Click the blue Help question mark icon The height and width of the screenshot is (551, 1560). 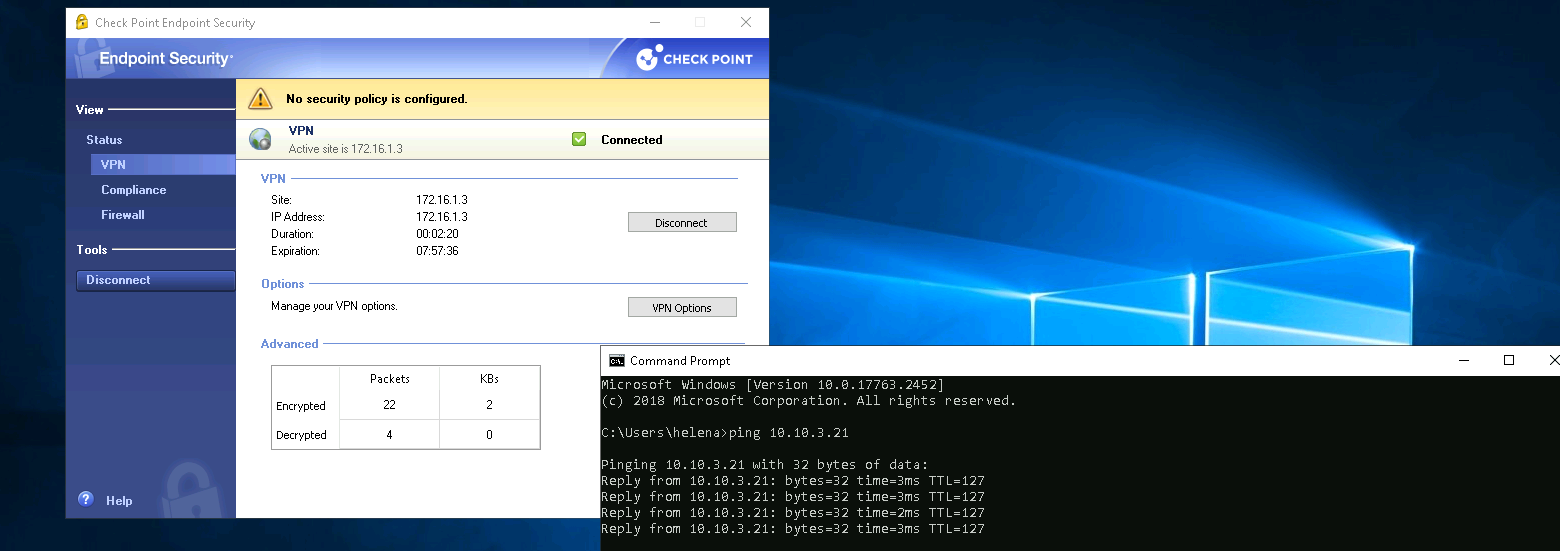[x=86, y=499]
